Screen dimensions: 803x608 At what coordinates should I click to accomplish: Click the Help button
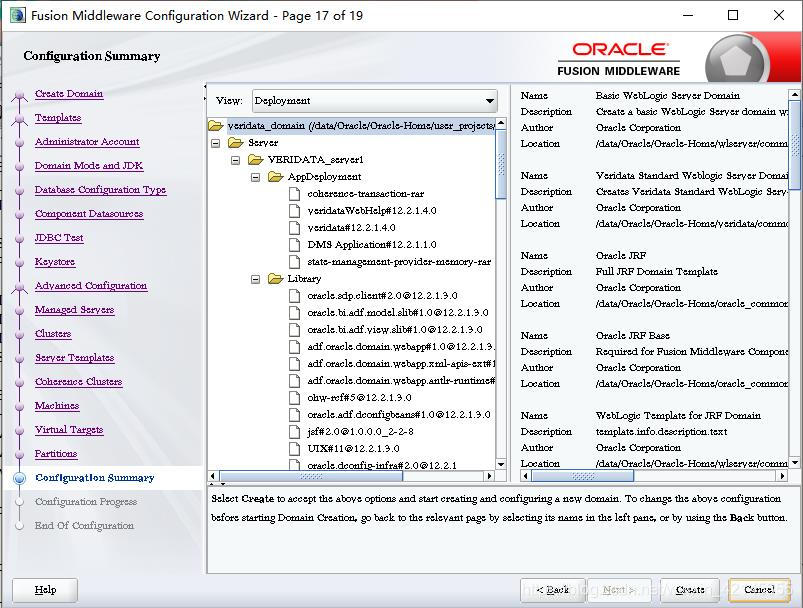[x=45, y=590]
